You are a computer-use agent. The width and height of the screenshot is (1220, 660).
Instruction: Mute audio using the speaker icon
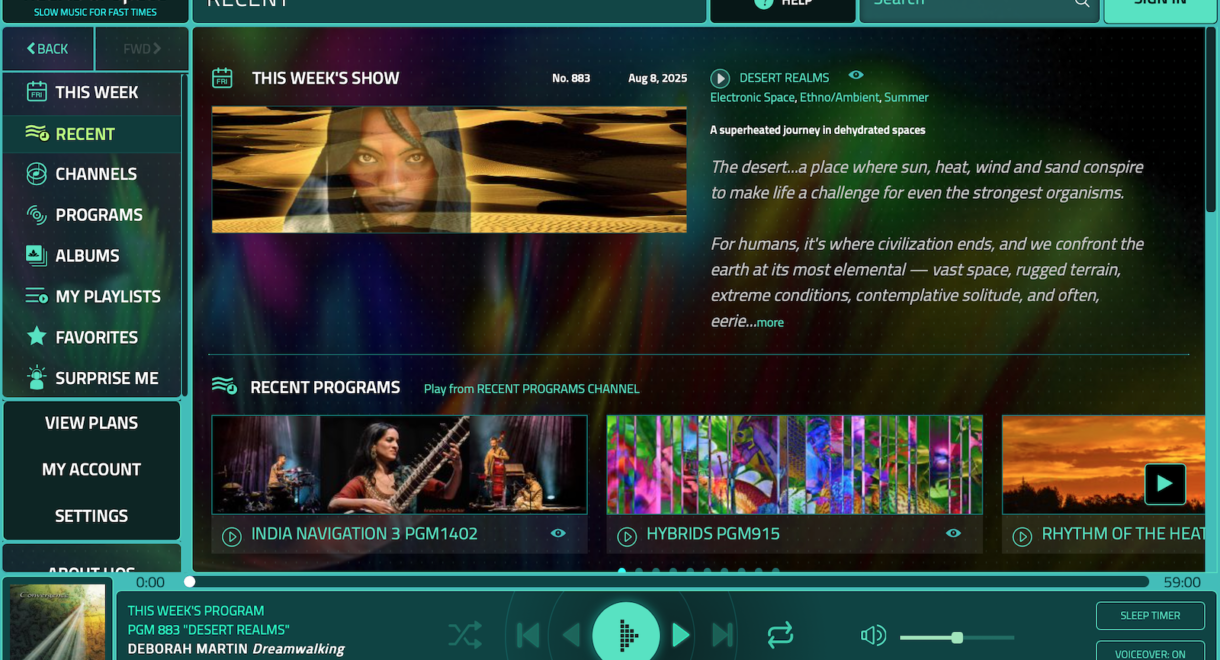(x=873, y=636)
